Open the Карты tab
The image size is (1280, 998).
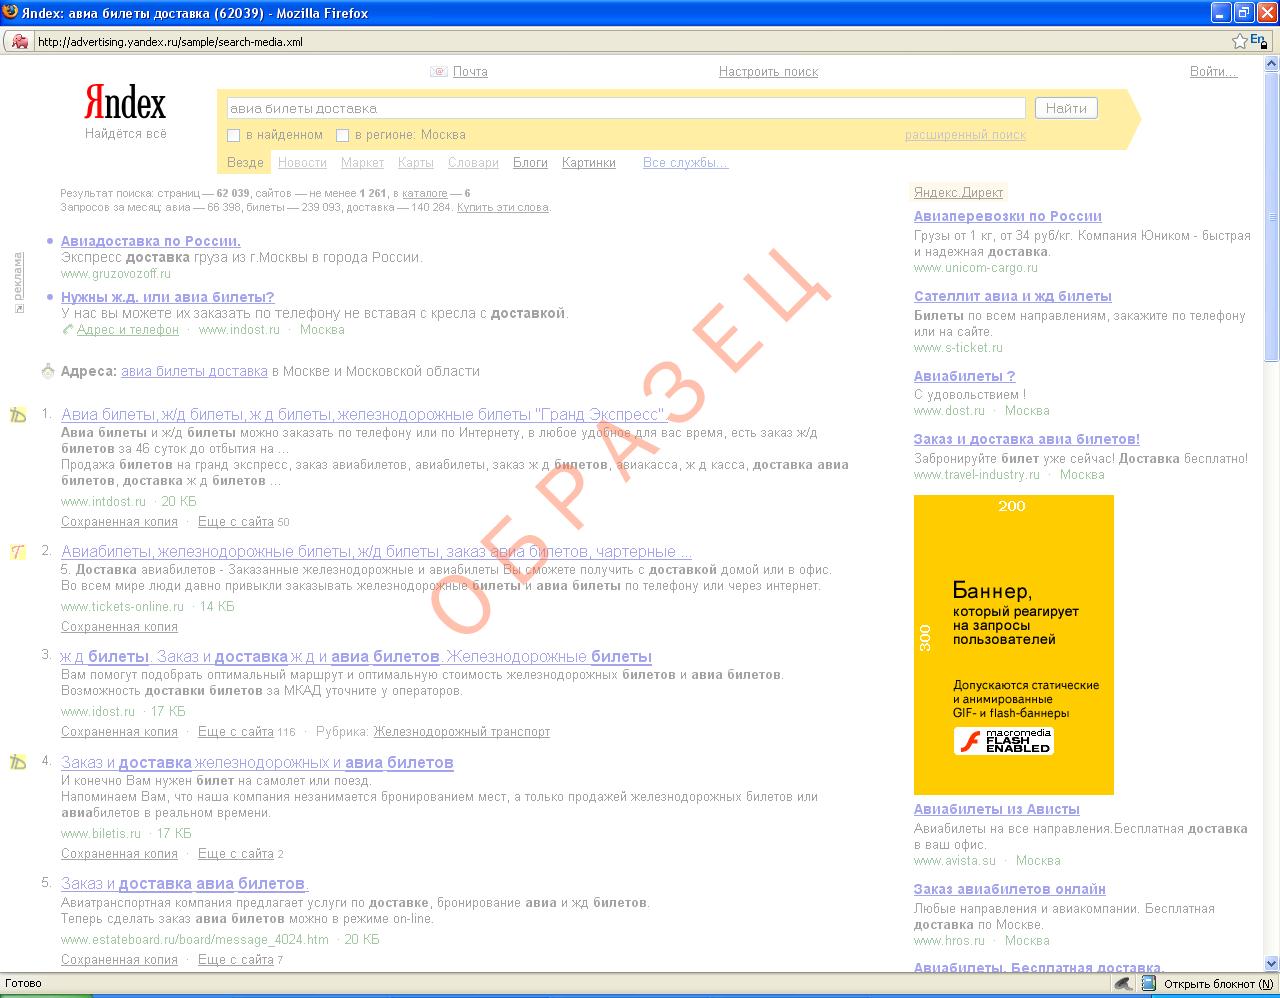pyautogui.click(x=416, y=163)
